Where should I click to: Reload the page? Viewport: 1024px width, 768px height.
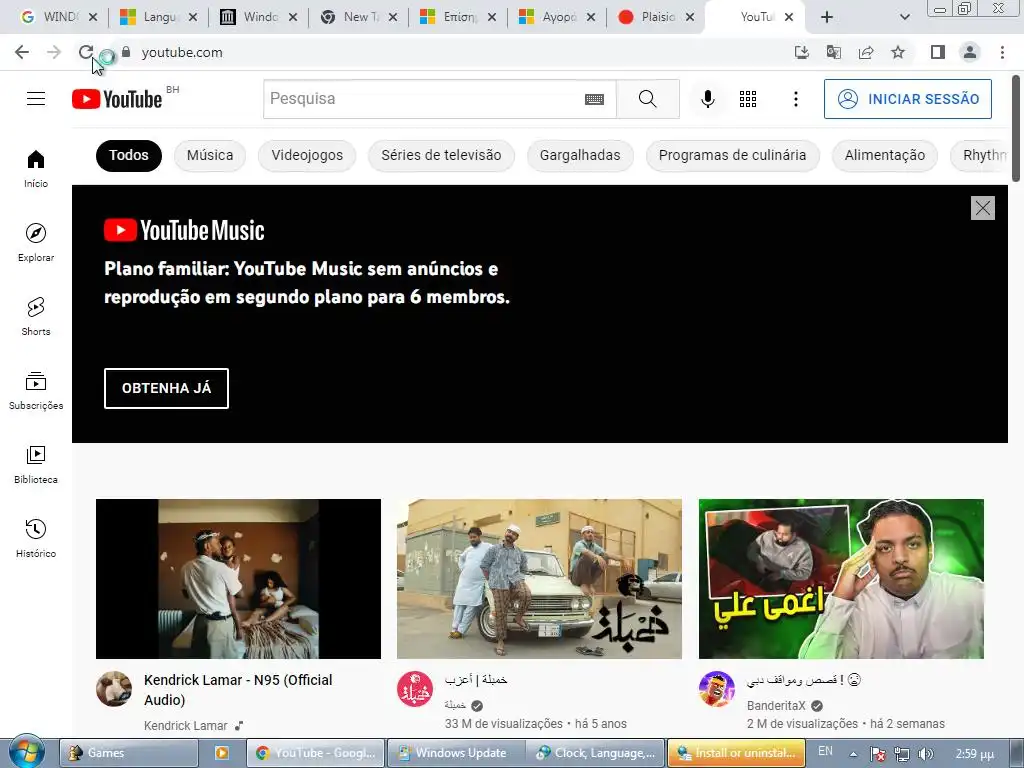(x=86, y=52)
